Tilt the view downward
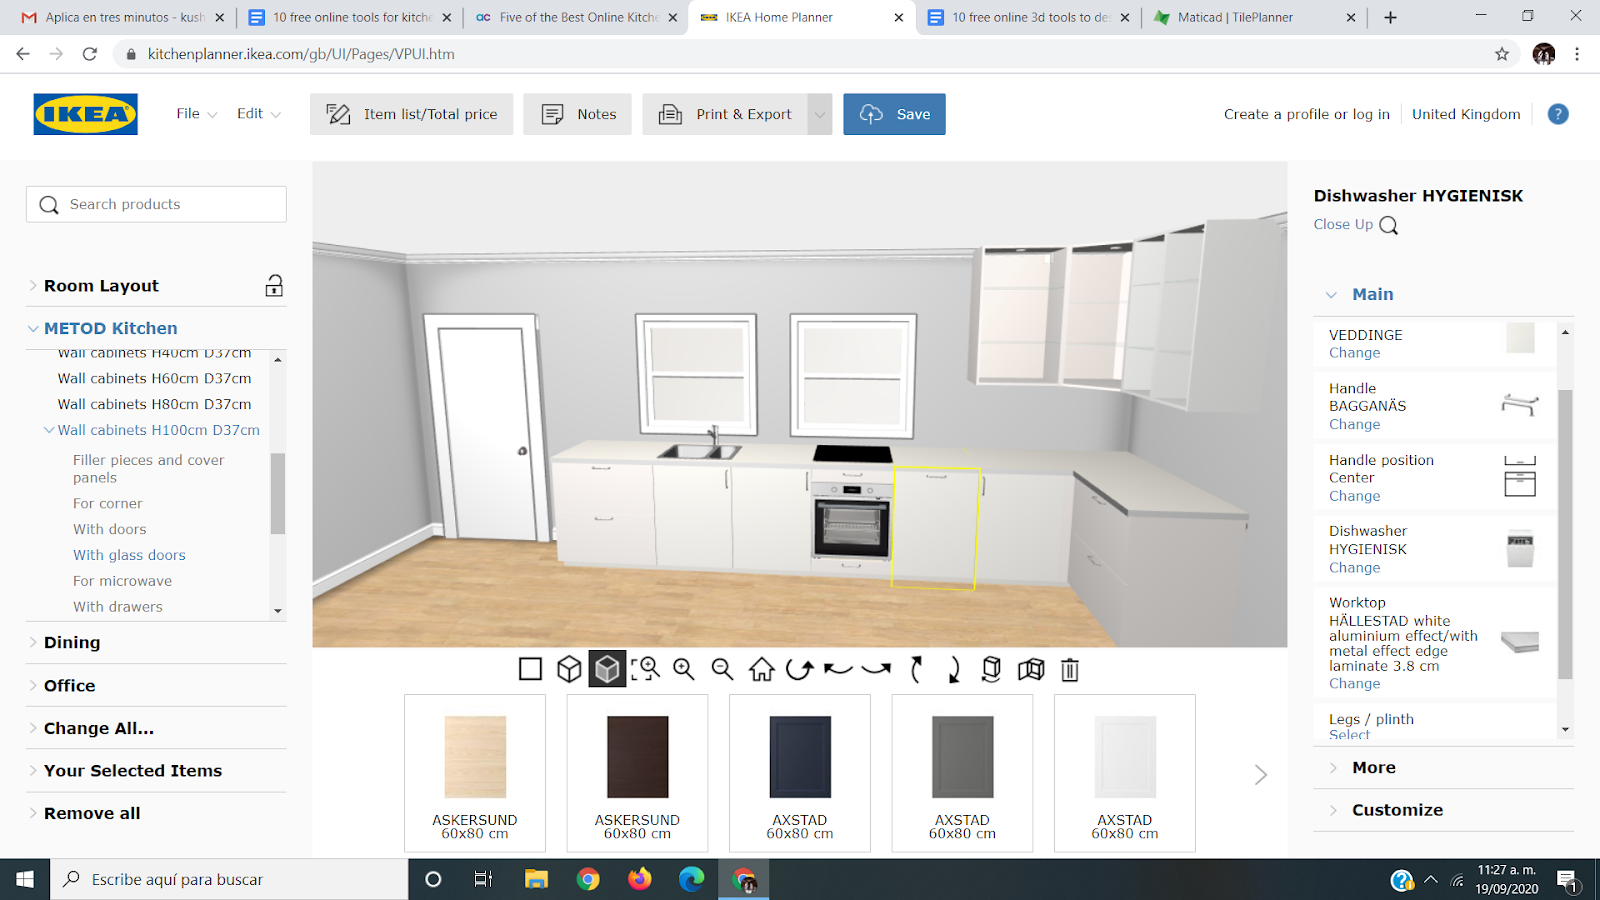This screenshot has height=900, width=1600. pyautogui.click(x=953, y=669)
